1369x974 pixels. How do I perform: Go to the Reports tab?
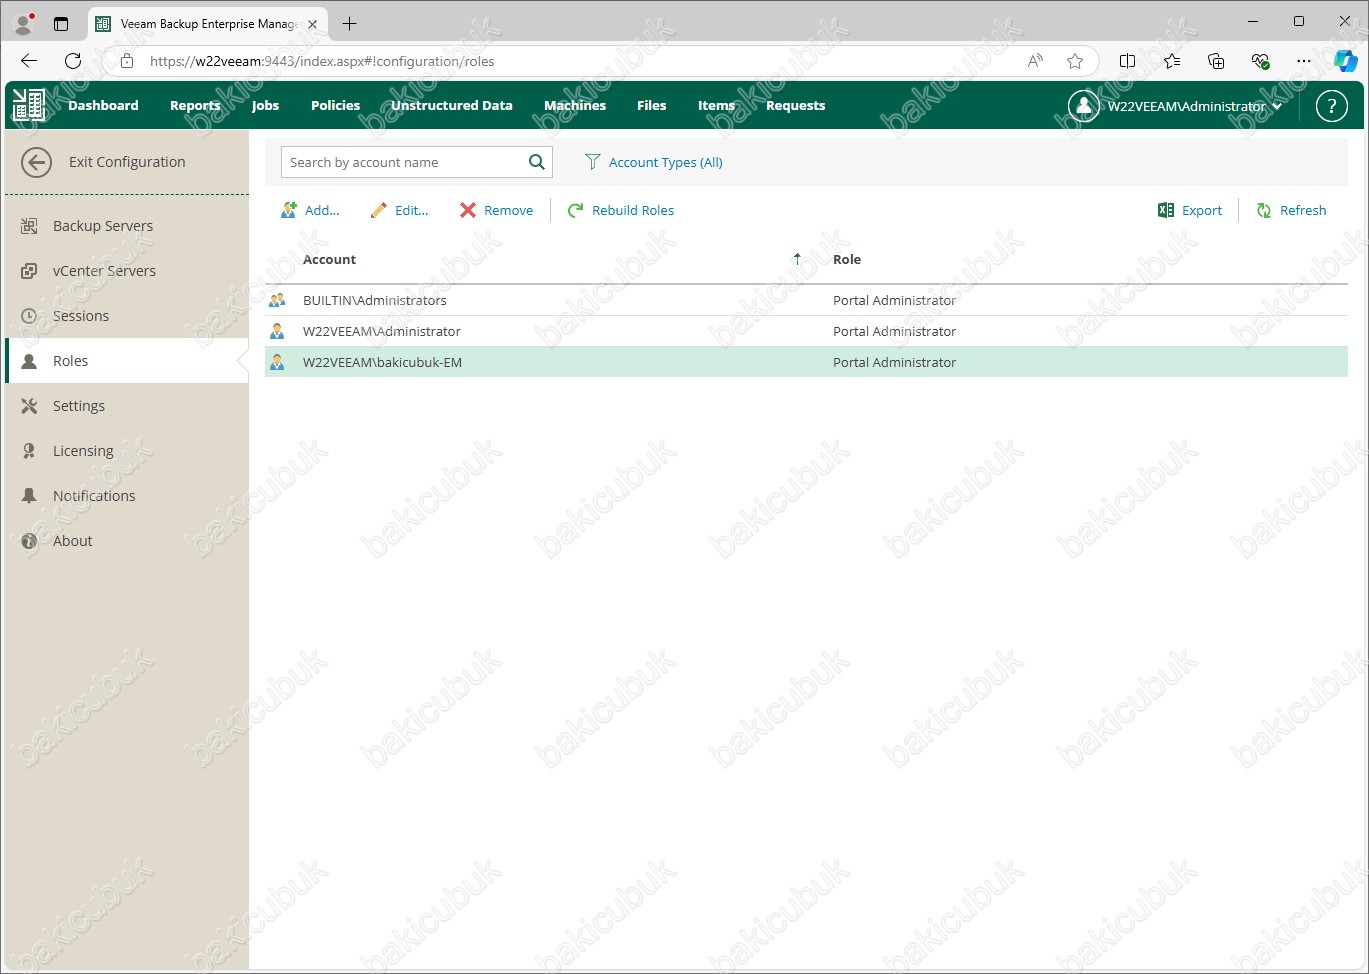point(195,105)
